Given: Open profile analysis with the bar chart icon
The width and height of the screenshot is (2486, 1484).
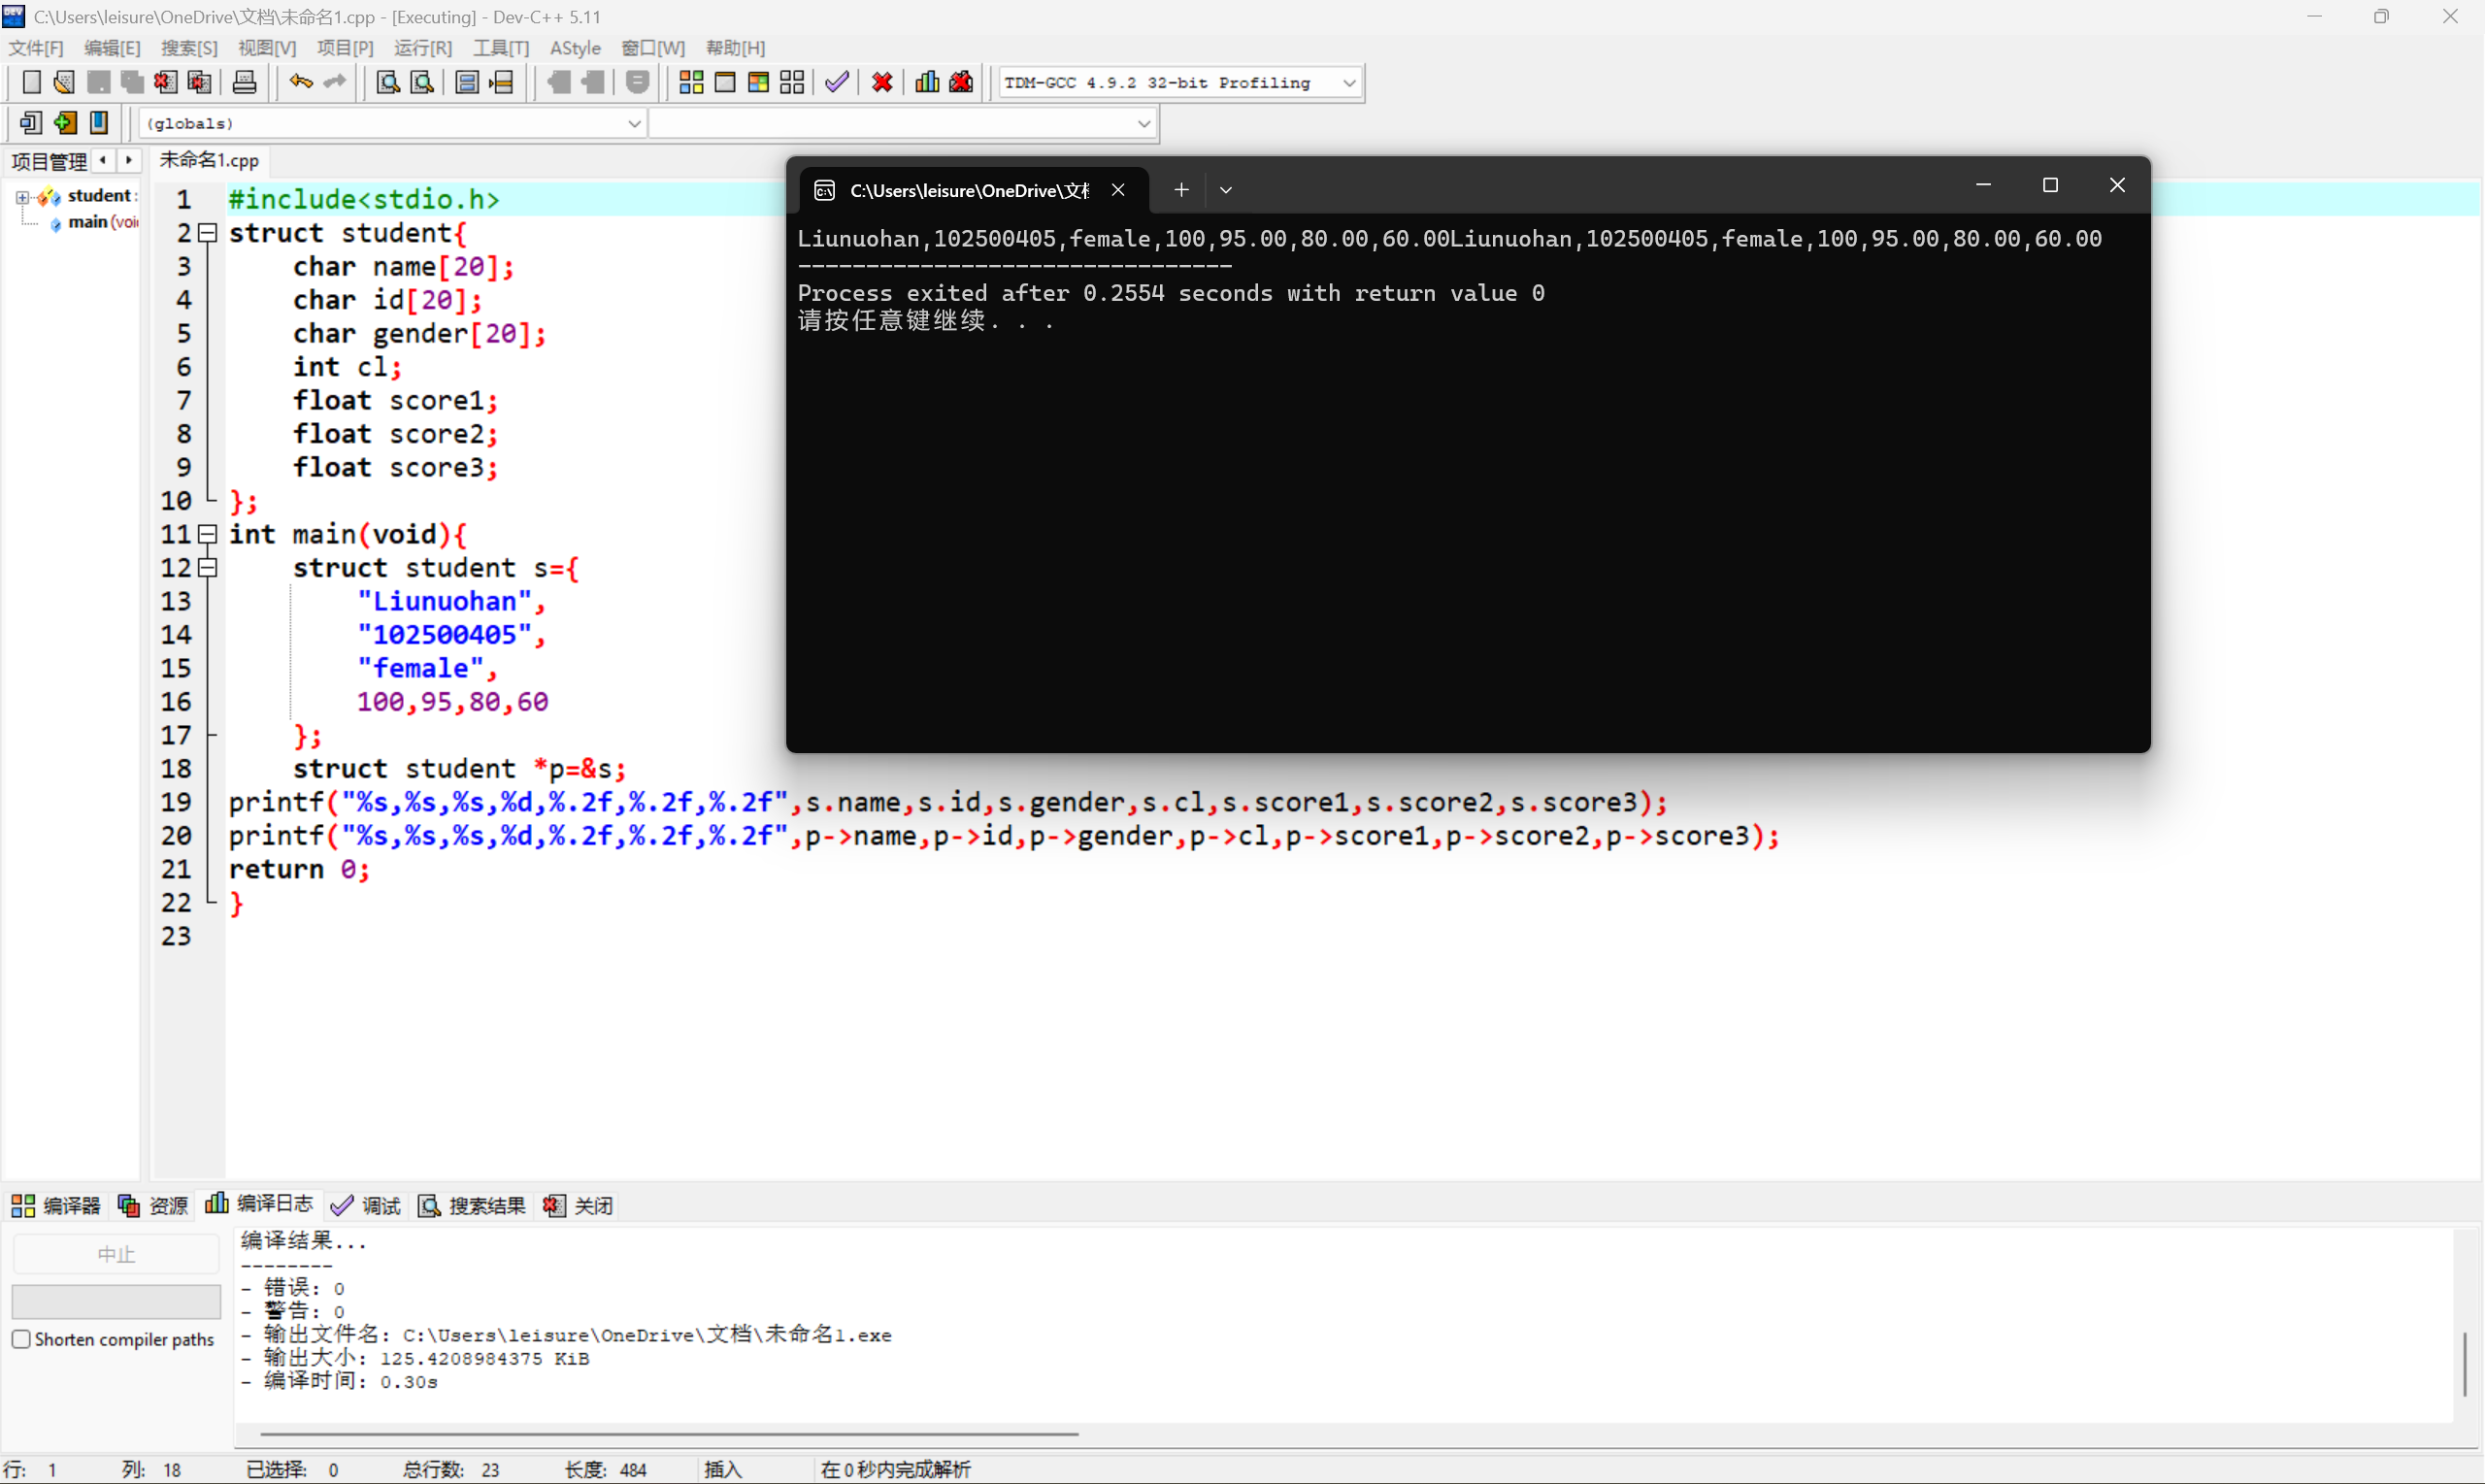Looking at the screenshot, I should (x=926, y=82).
